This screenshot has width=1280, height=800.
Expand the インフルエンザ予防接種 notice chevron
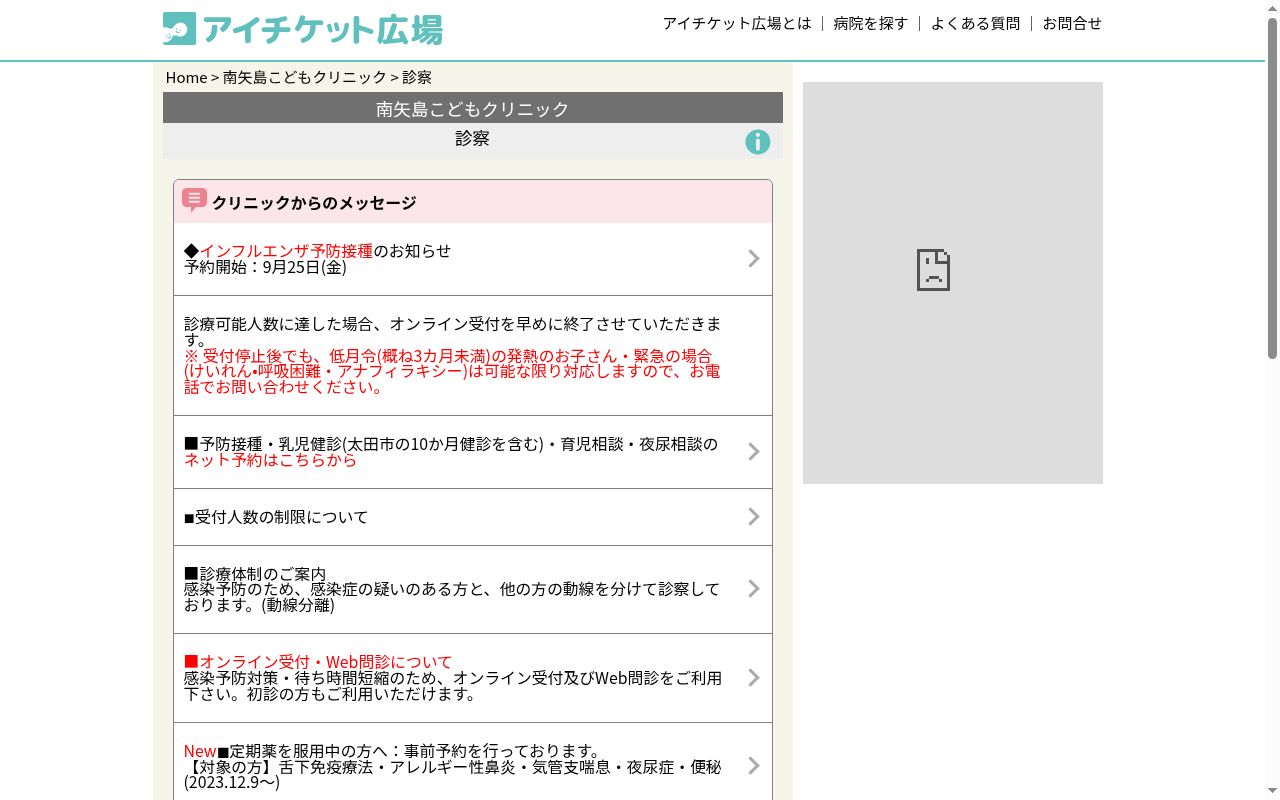point(754,259)
